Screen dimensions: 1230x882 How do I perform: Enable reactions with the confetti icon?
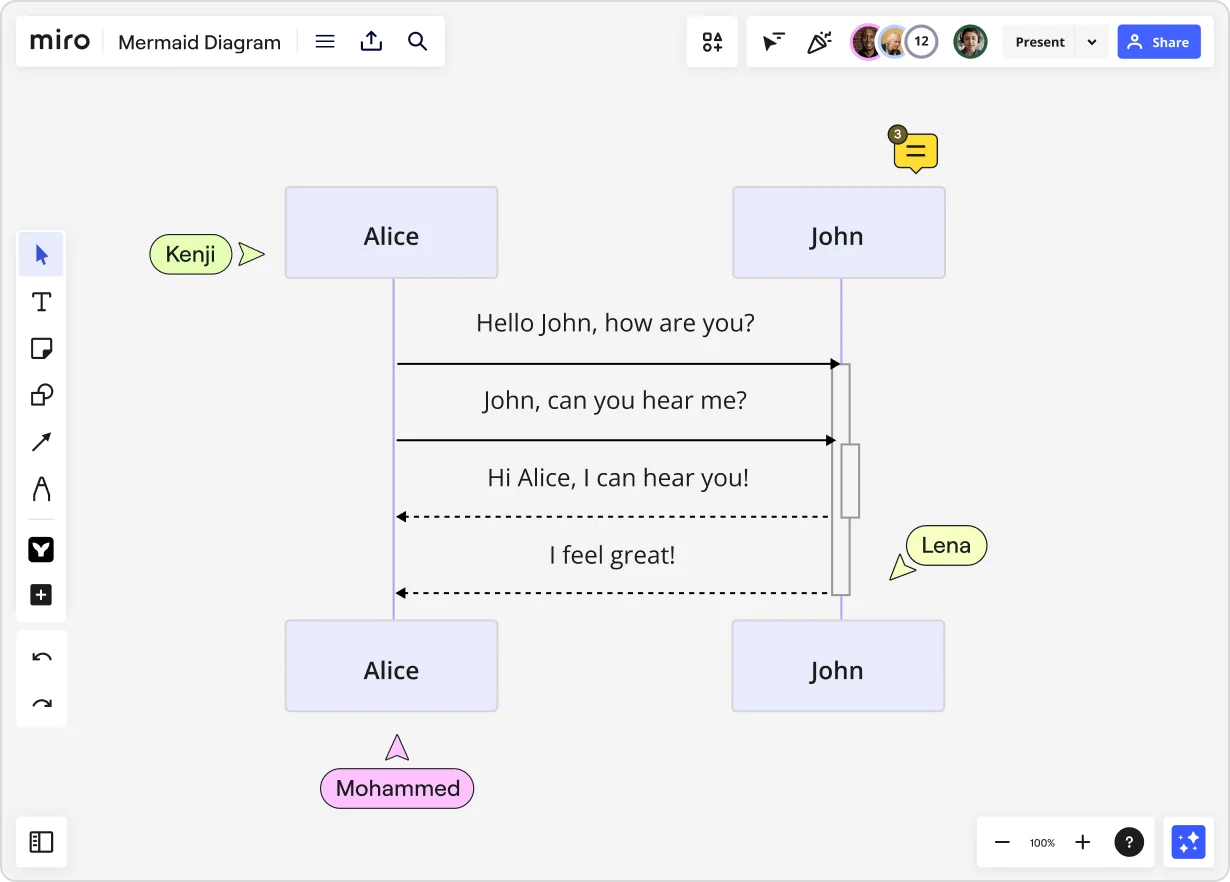[820, 41]
